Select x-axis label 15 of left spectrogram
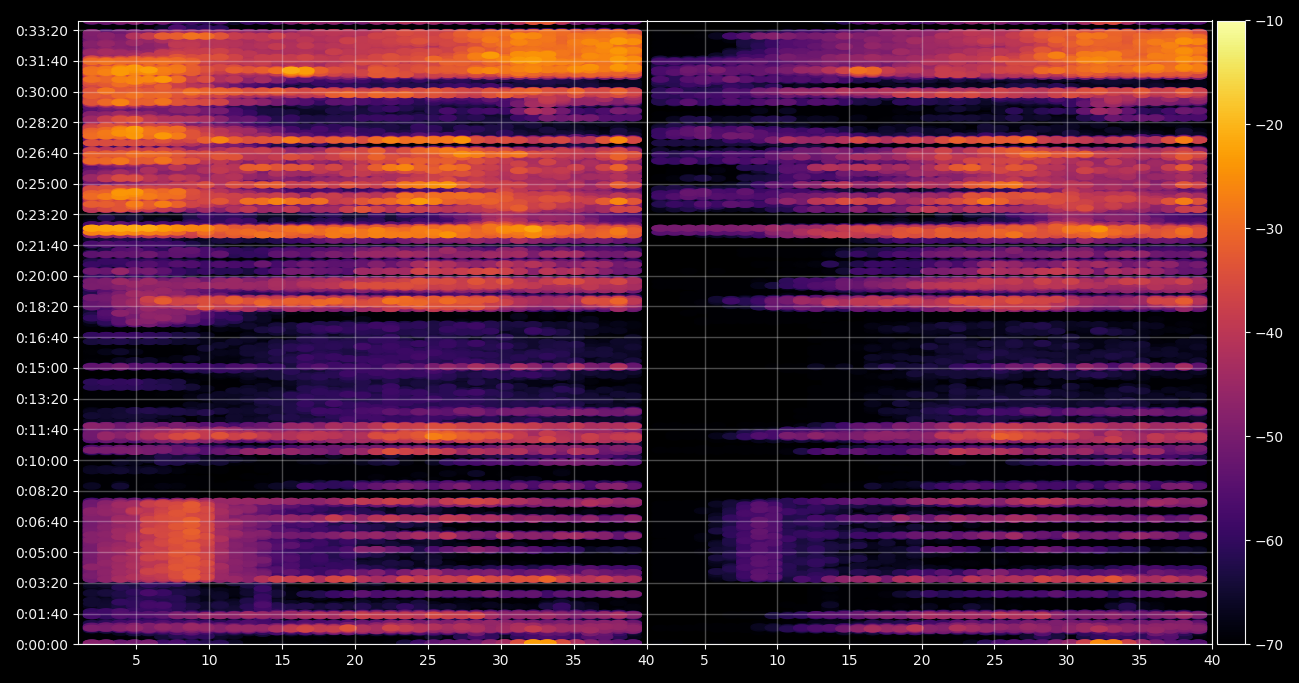Viewport: 1299px width, 683px height. click(x=282, y=661)
